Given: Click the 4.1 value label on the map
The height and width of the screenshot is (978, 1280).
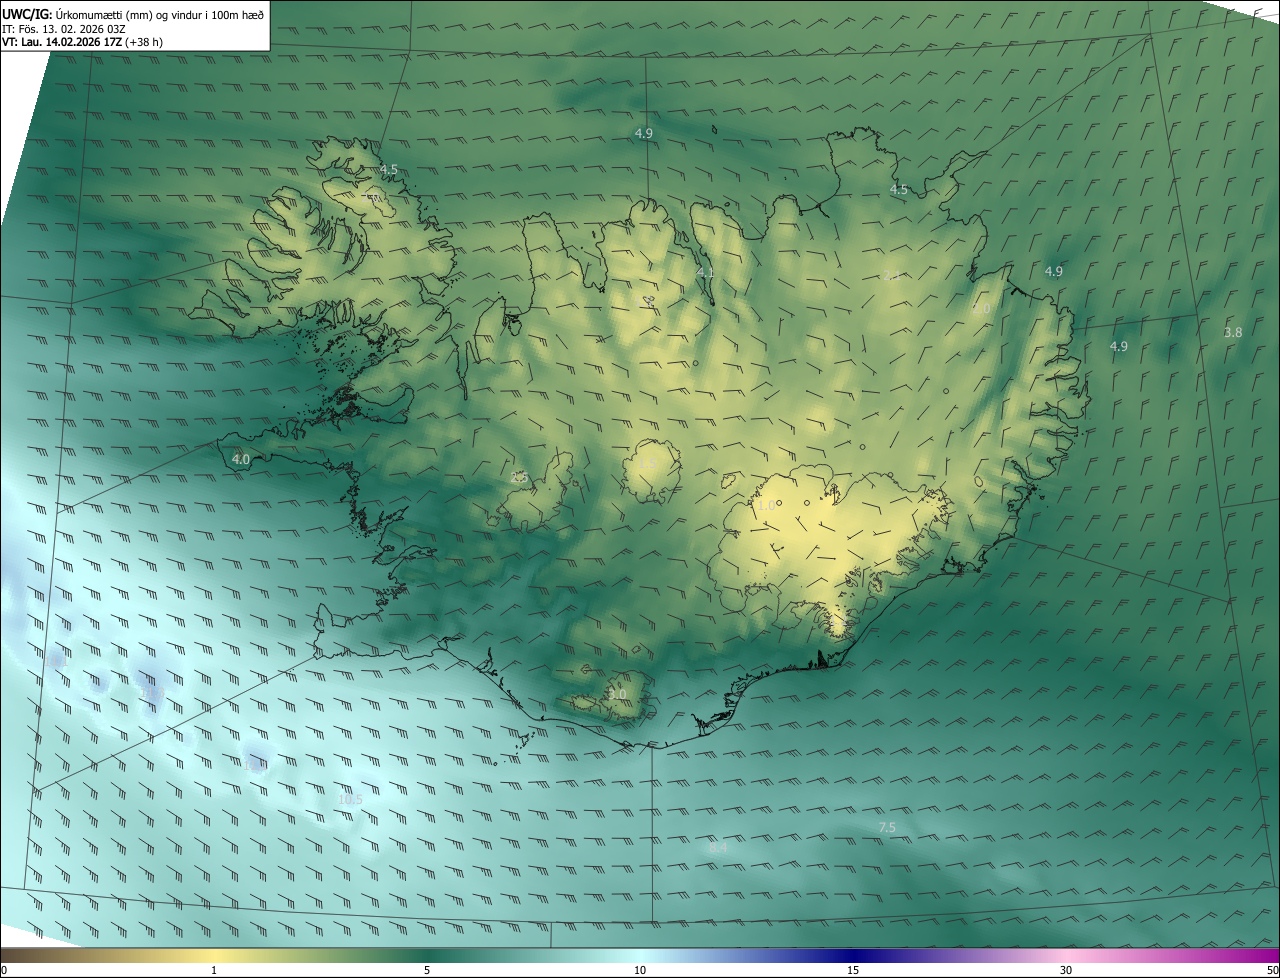Looking at the screenshot, I should (705, 273).
